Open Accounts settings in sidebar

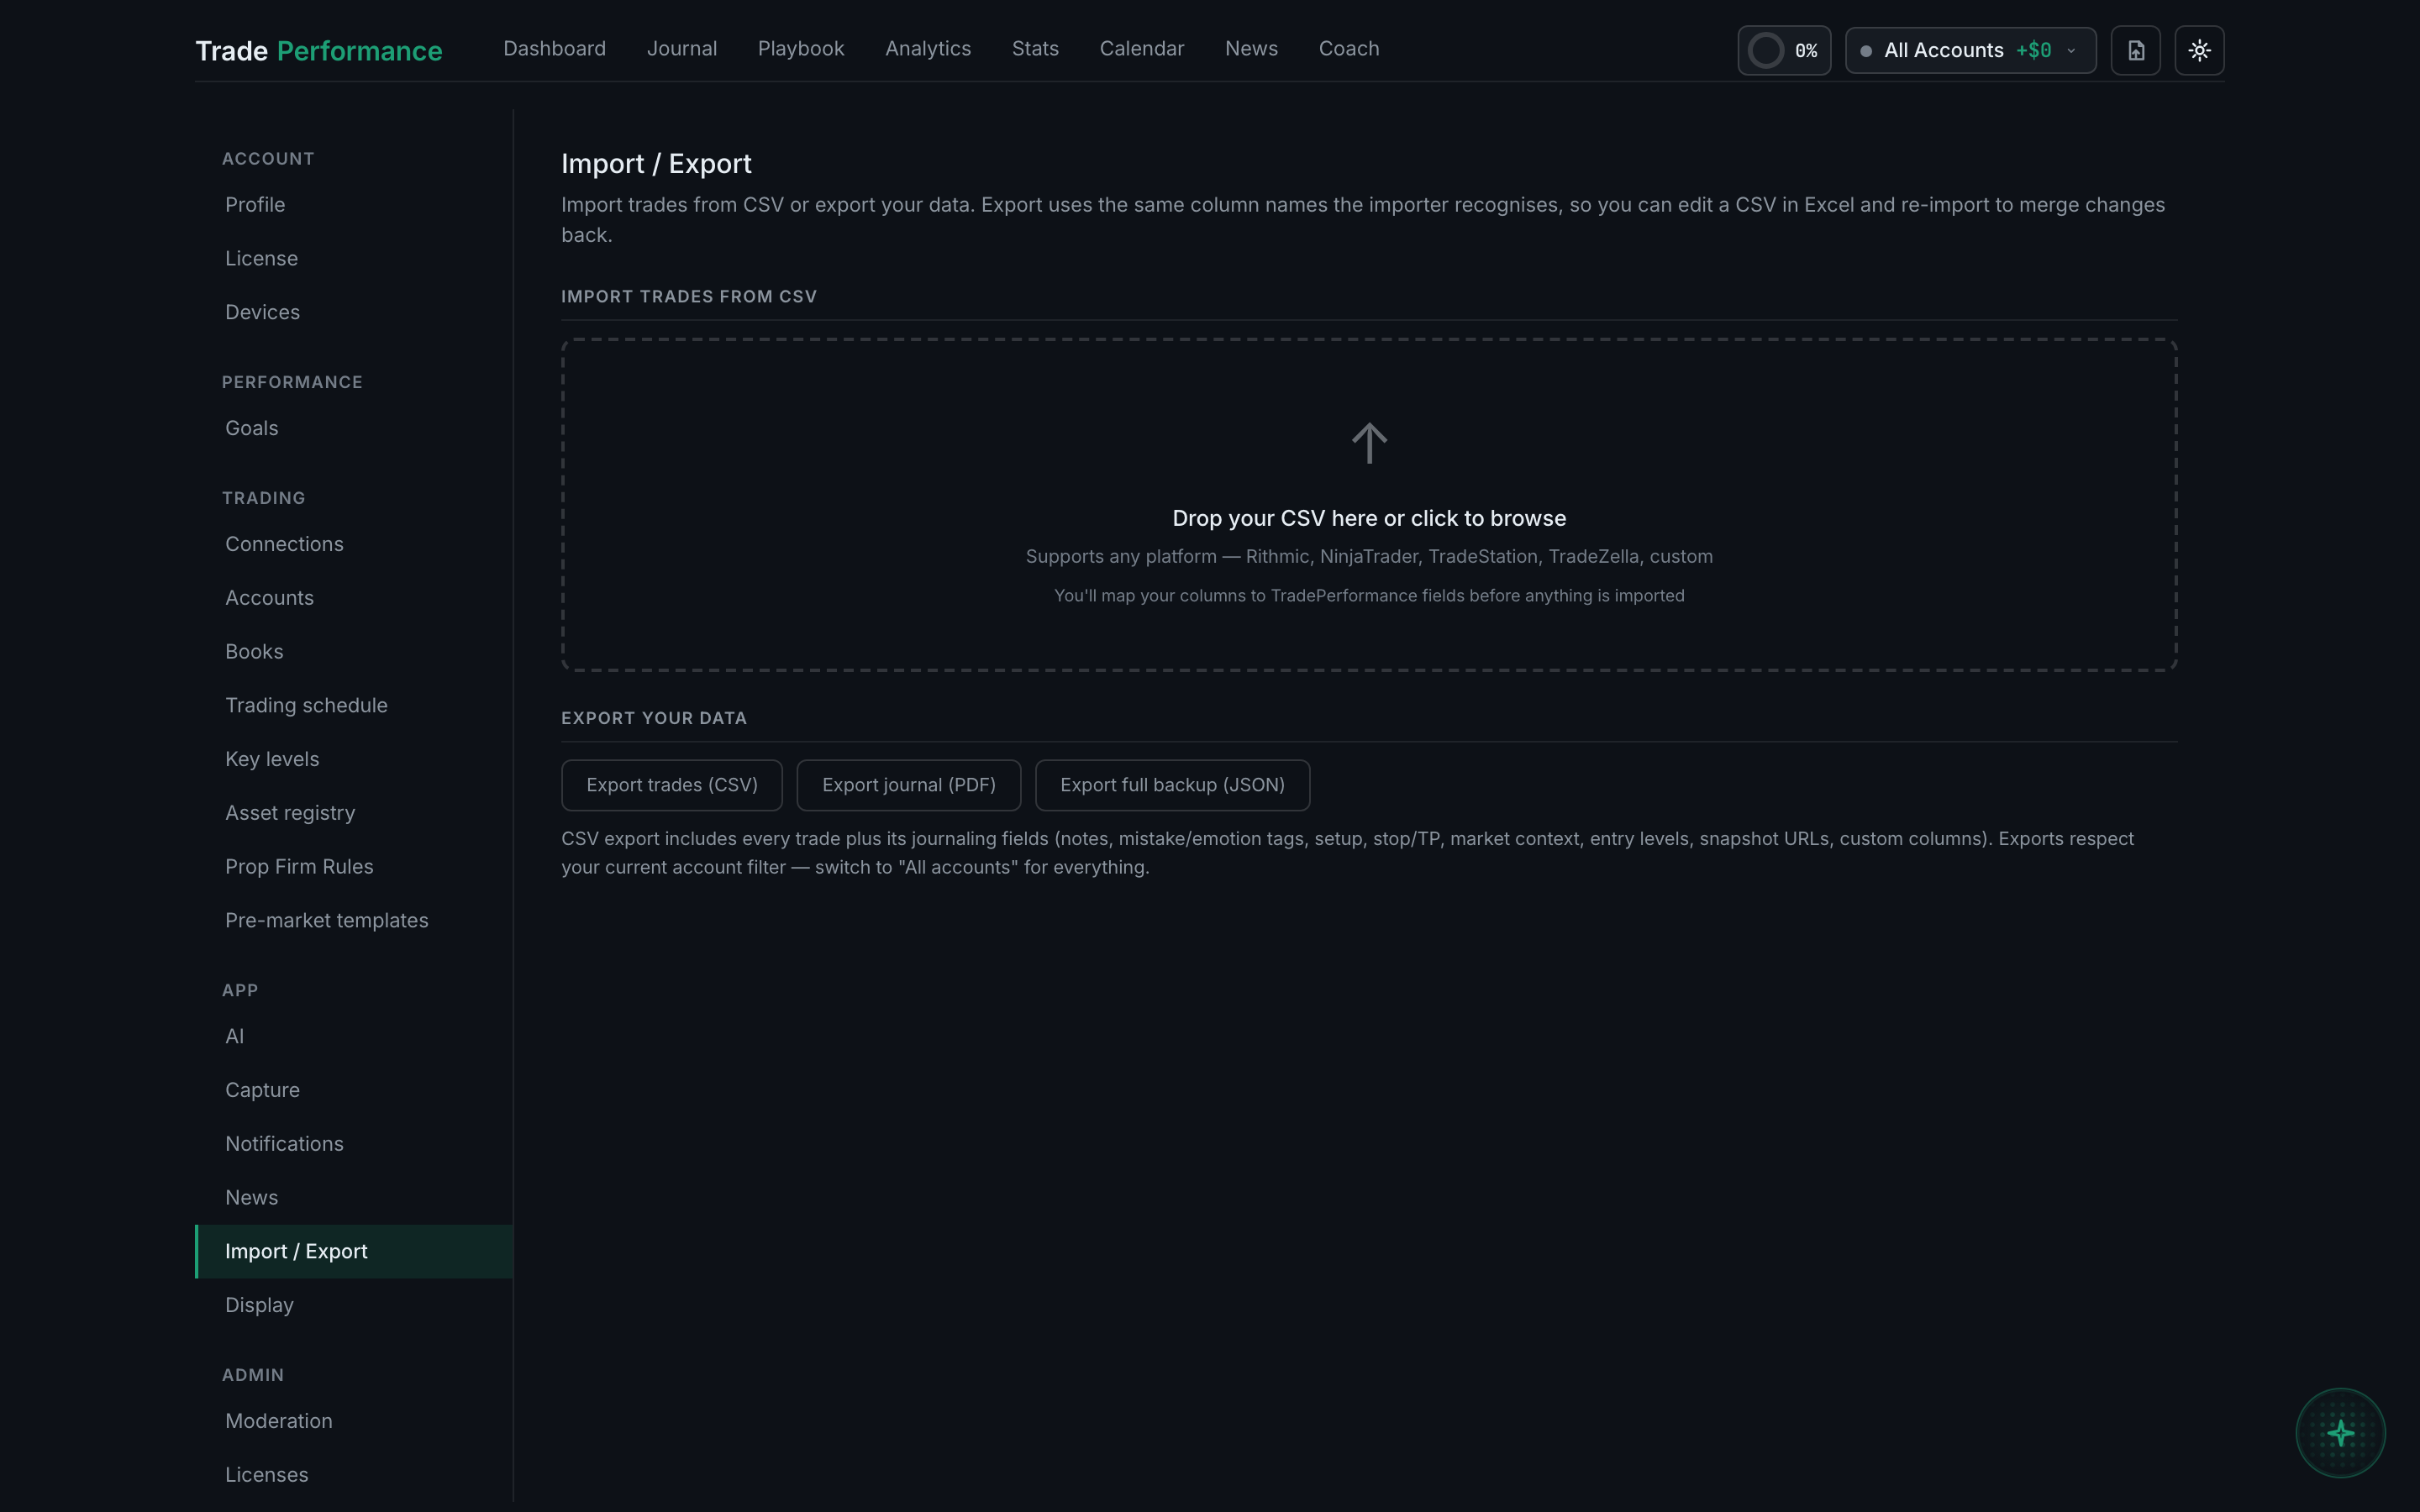[x=354, y=598]
